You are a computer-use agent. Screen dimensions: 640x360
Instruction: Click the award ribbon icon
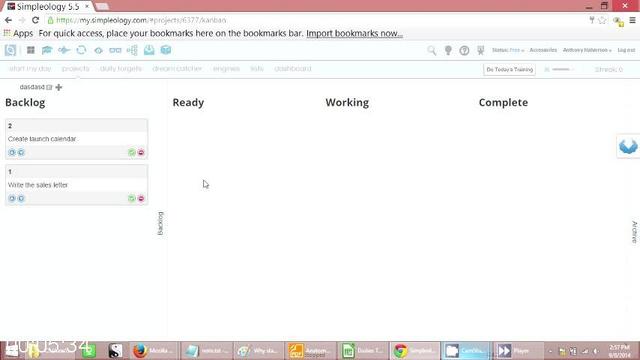[480, 50]
